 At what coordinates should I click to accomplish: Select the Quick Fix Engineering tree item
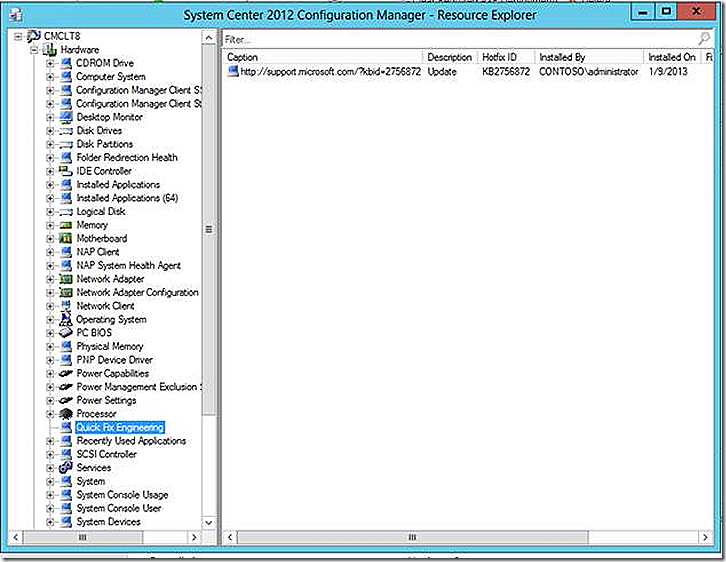click(x=120, y=427)
